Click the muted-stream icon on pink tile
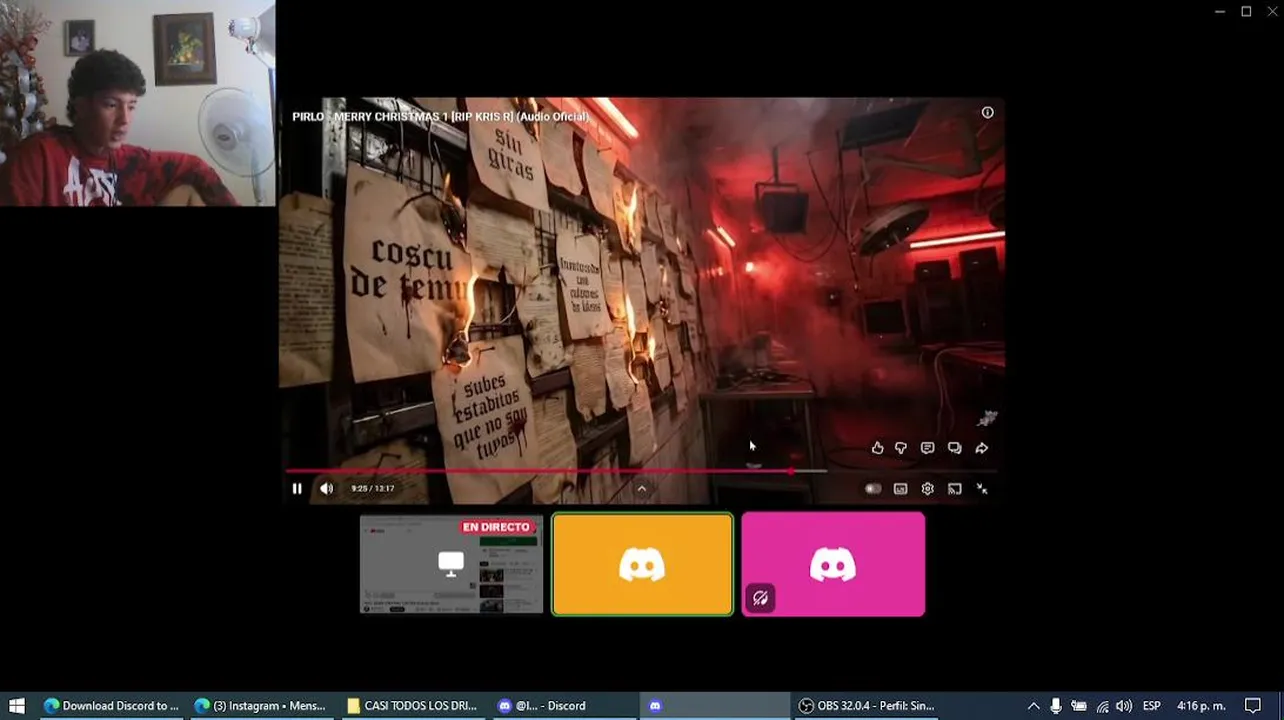 tap(760, 598)
